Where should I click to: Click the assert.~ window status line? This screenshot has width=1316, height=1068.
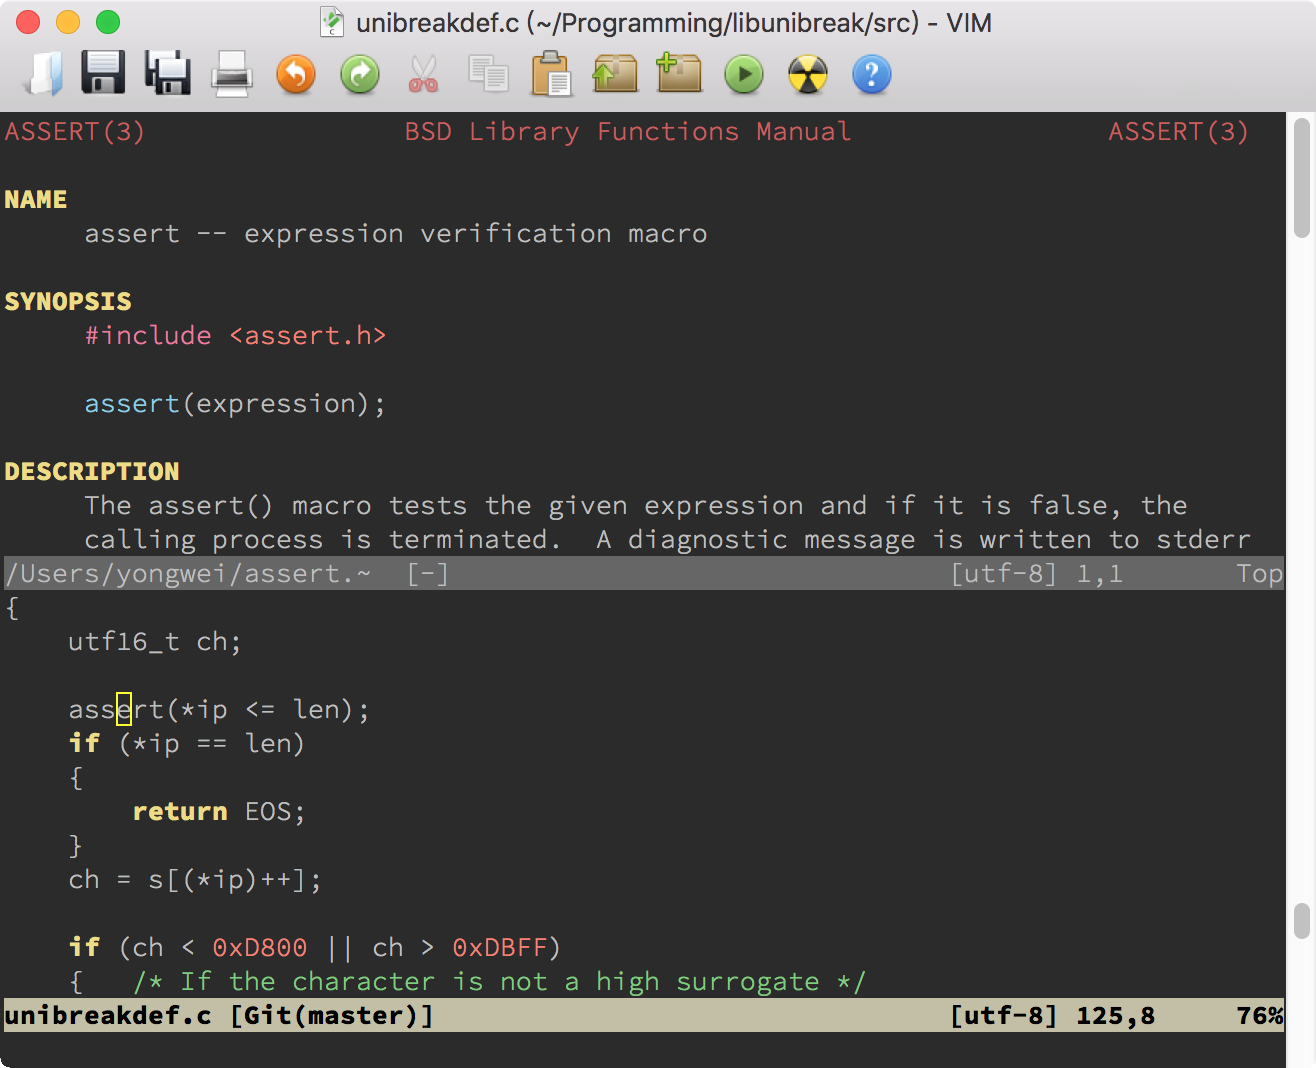click(x=640, y=574)
